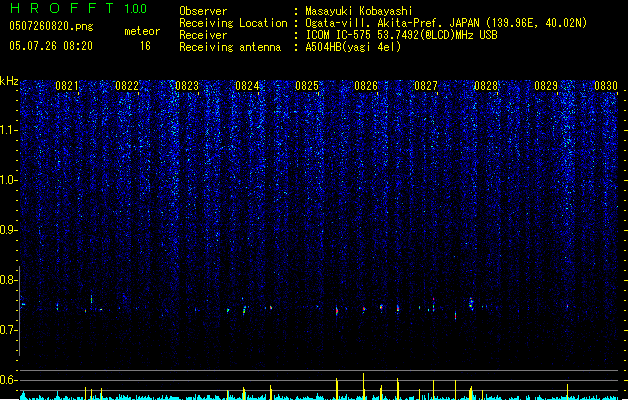Click the Receiver label

point(203,35)
